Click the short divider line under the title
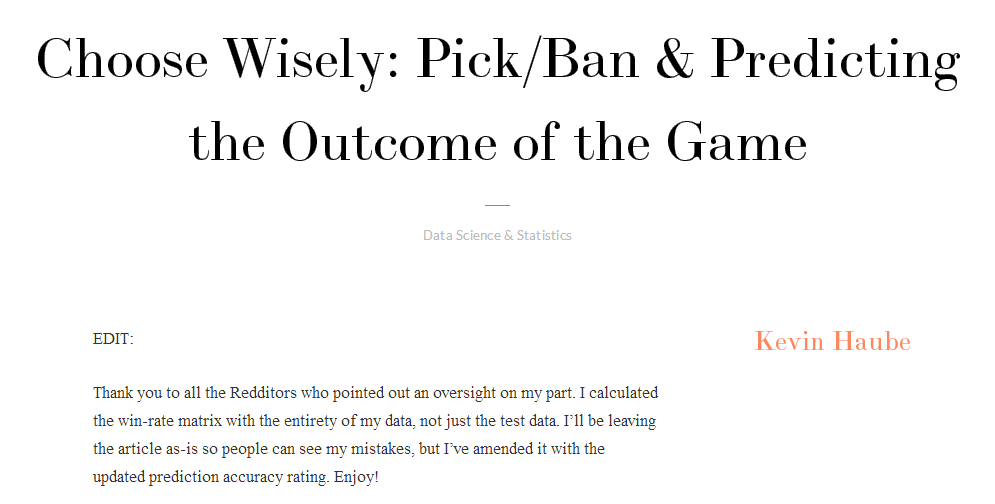The height and width of the screenshot is (504, 995). [x=498, y=205]
